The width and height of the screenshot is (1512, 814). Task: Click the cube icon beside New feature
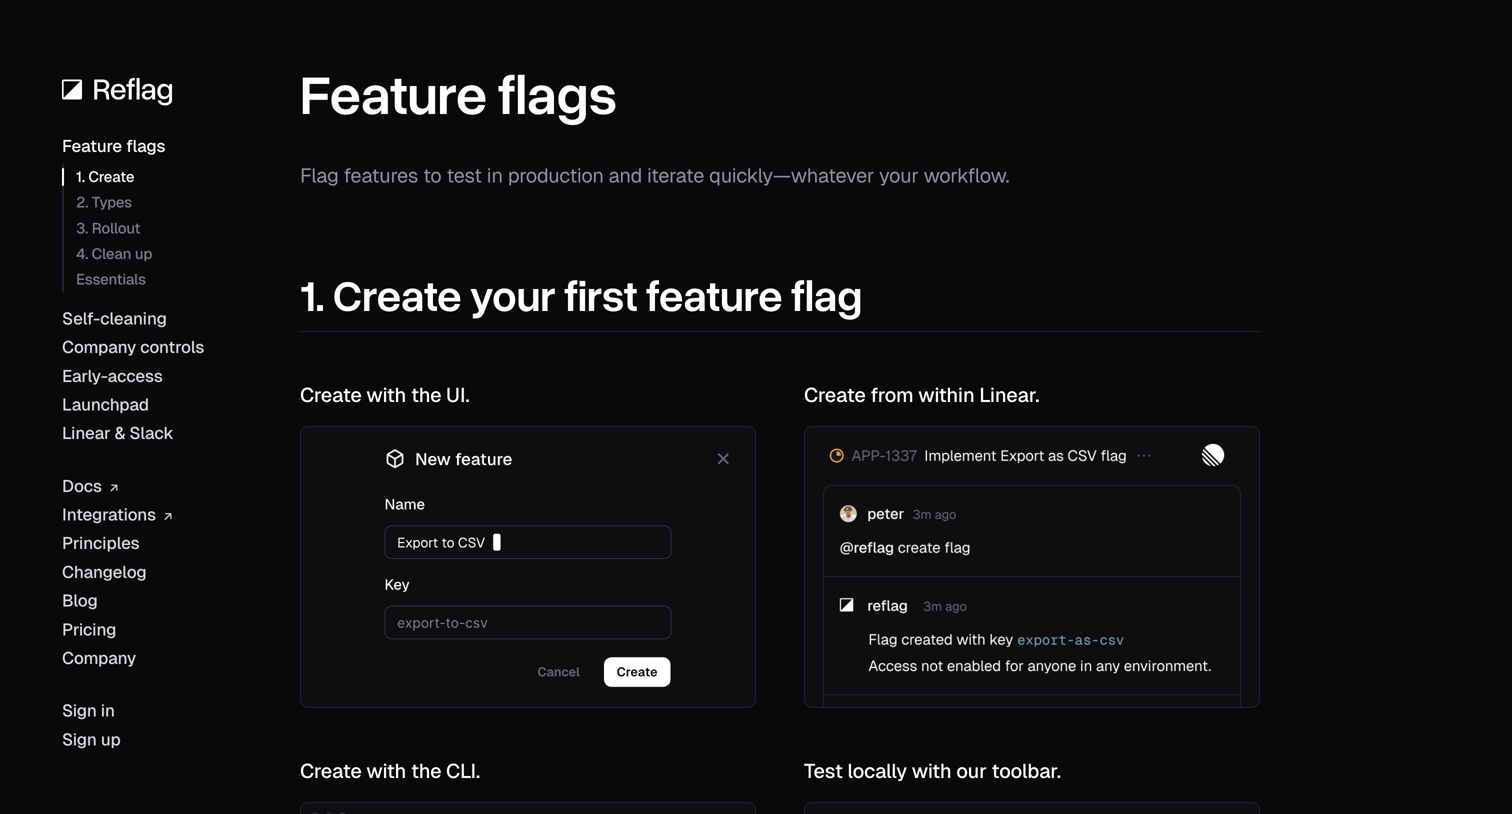[x=395, y=459]
